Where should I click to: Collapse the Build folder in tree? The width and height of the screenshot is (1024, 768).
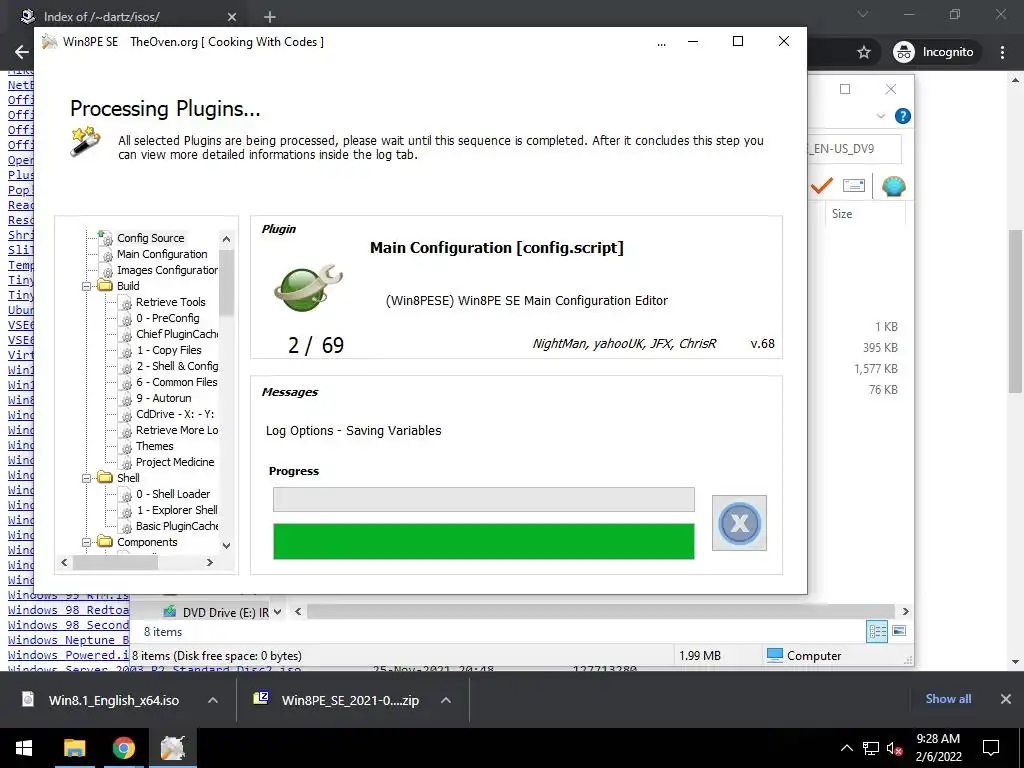(x=86, y=286)
